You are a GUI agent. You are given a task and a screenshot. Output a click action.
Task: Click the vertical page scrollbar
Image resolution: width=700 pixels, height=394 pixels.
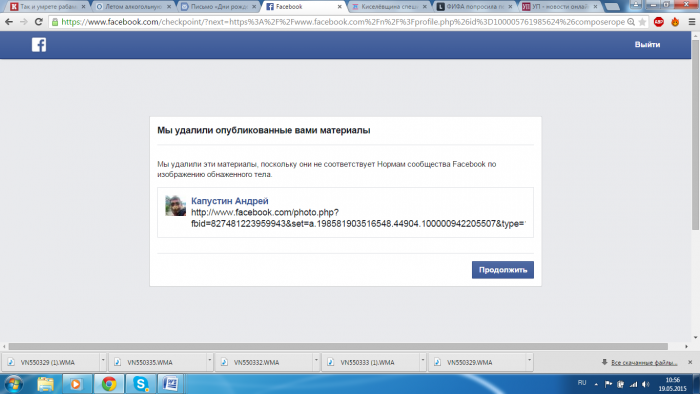point(696,136)
